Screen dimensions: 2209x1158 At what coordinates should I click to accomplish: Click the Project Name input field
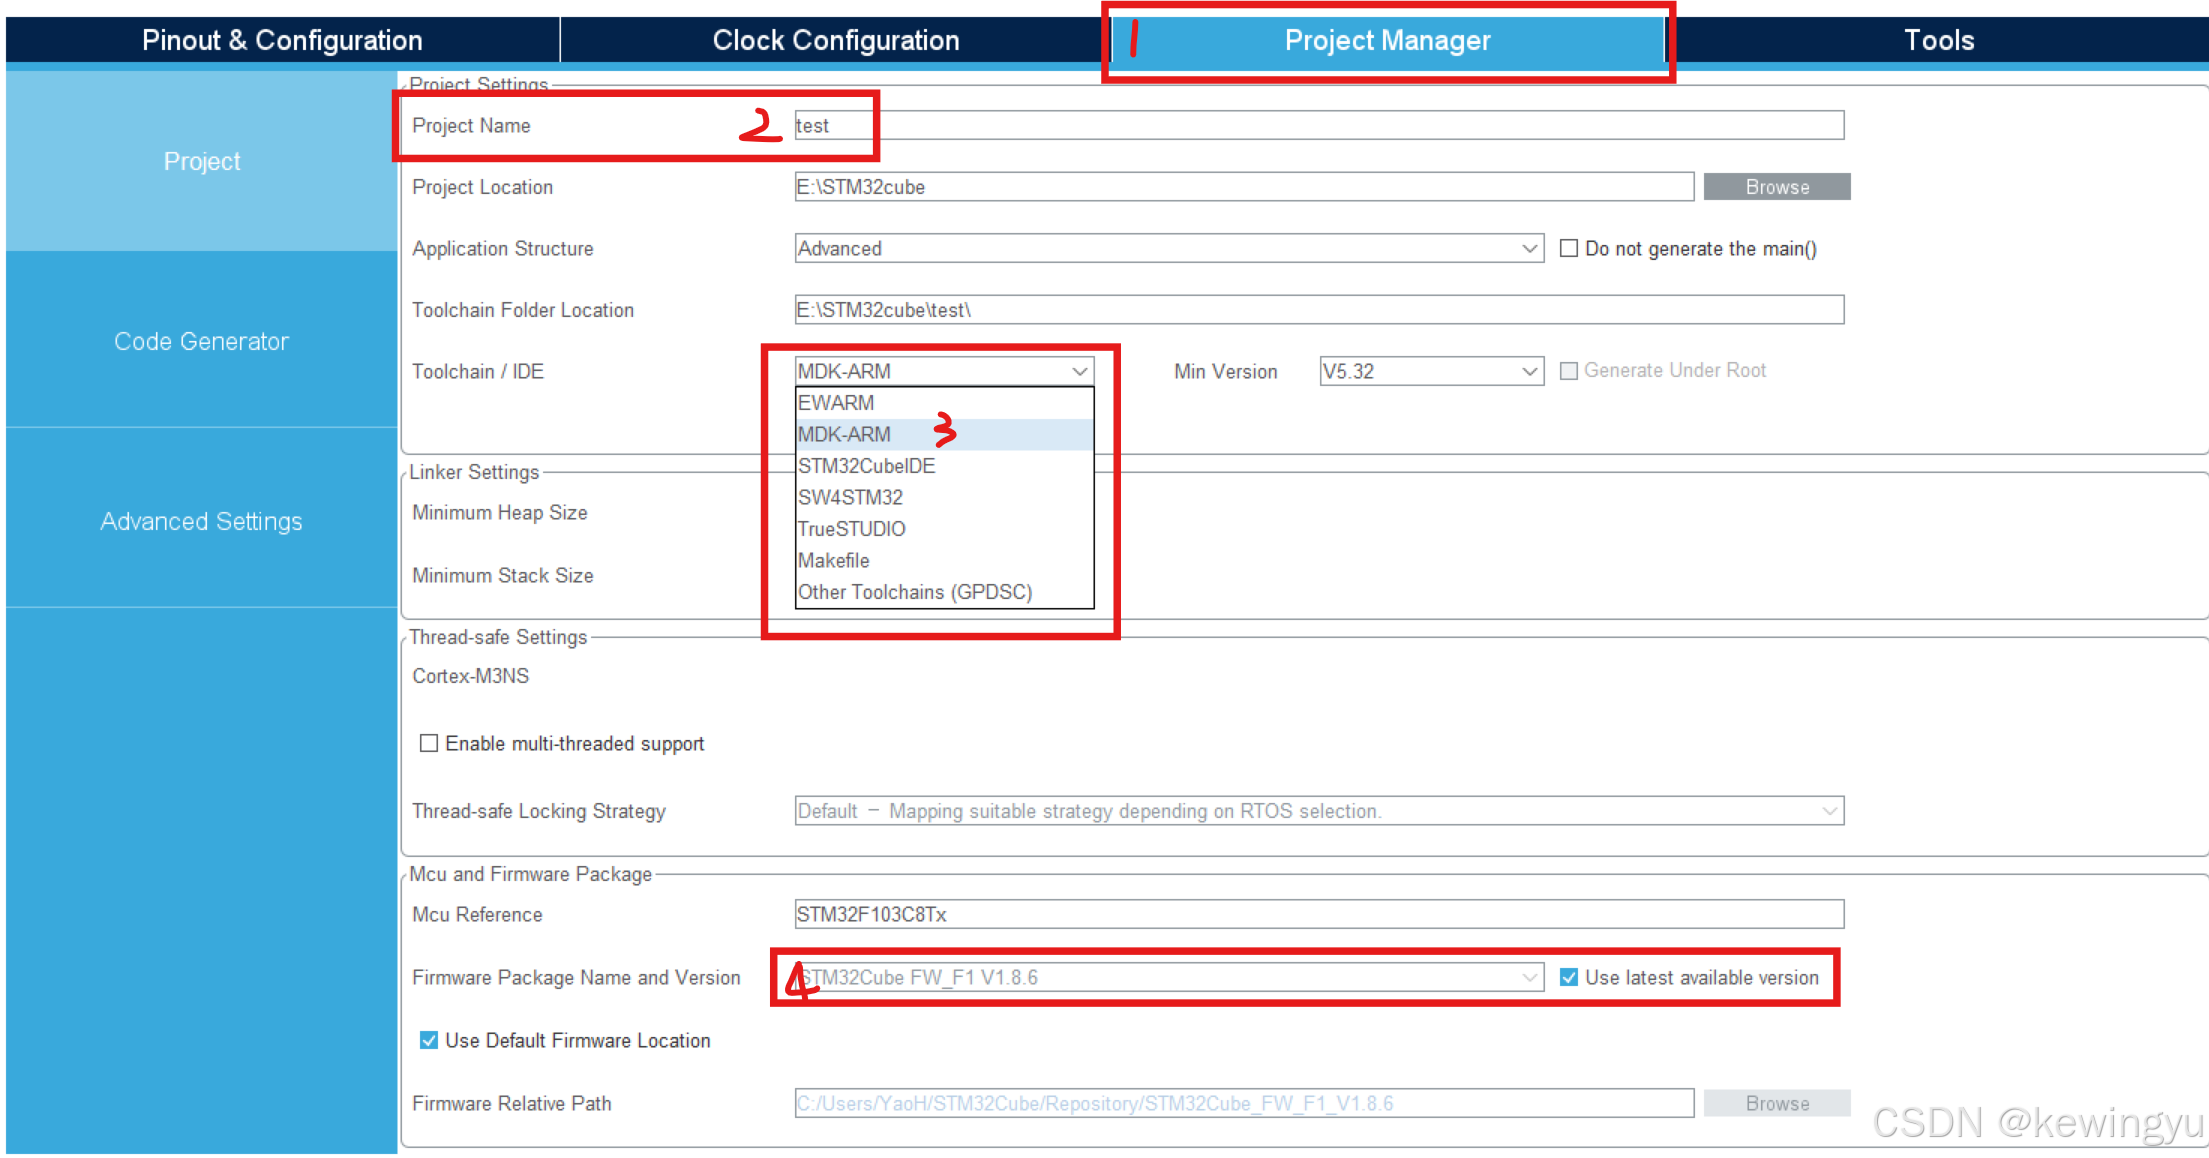(1318, 126)
